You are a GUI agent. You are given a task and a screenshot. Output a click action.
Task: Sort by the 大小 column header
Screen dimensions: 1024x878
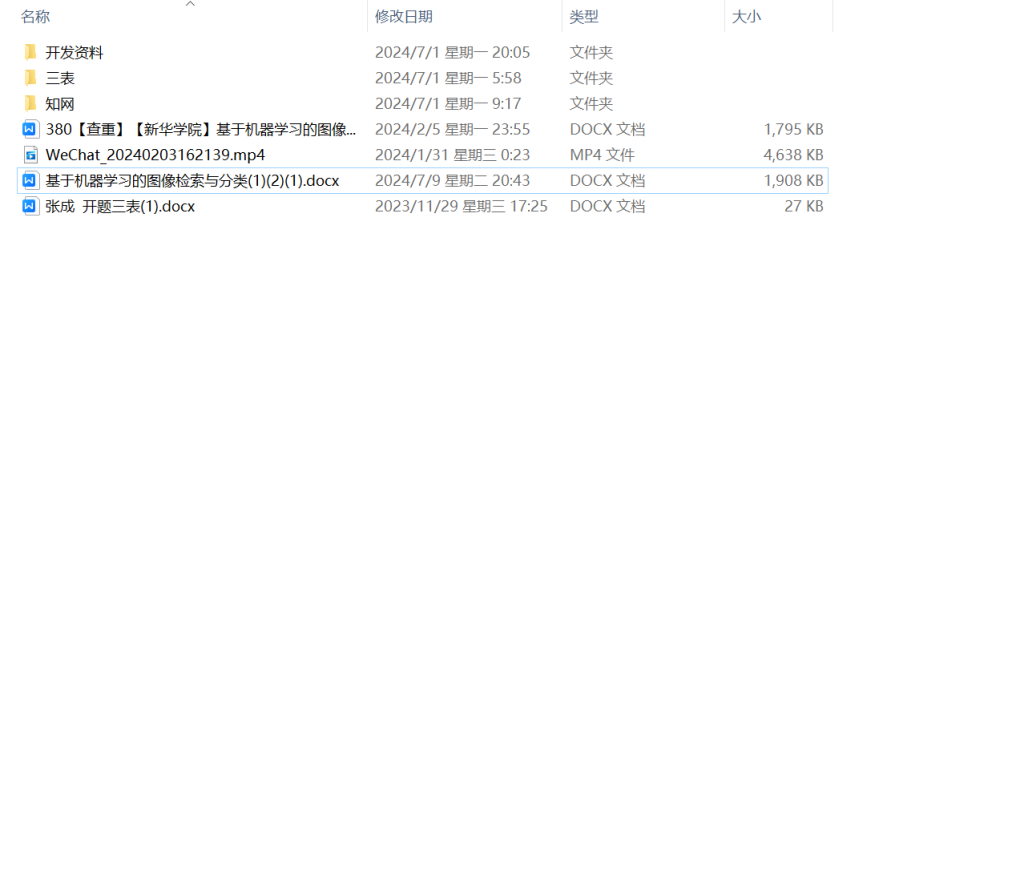click(x=746, y=17)
